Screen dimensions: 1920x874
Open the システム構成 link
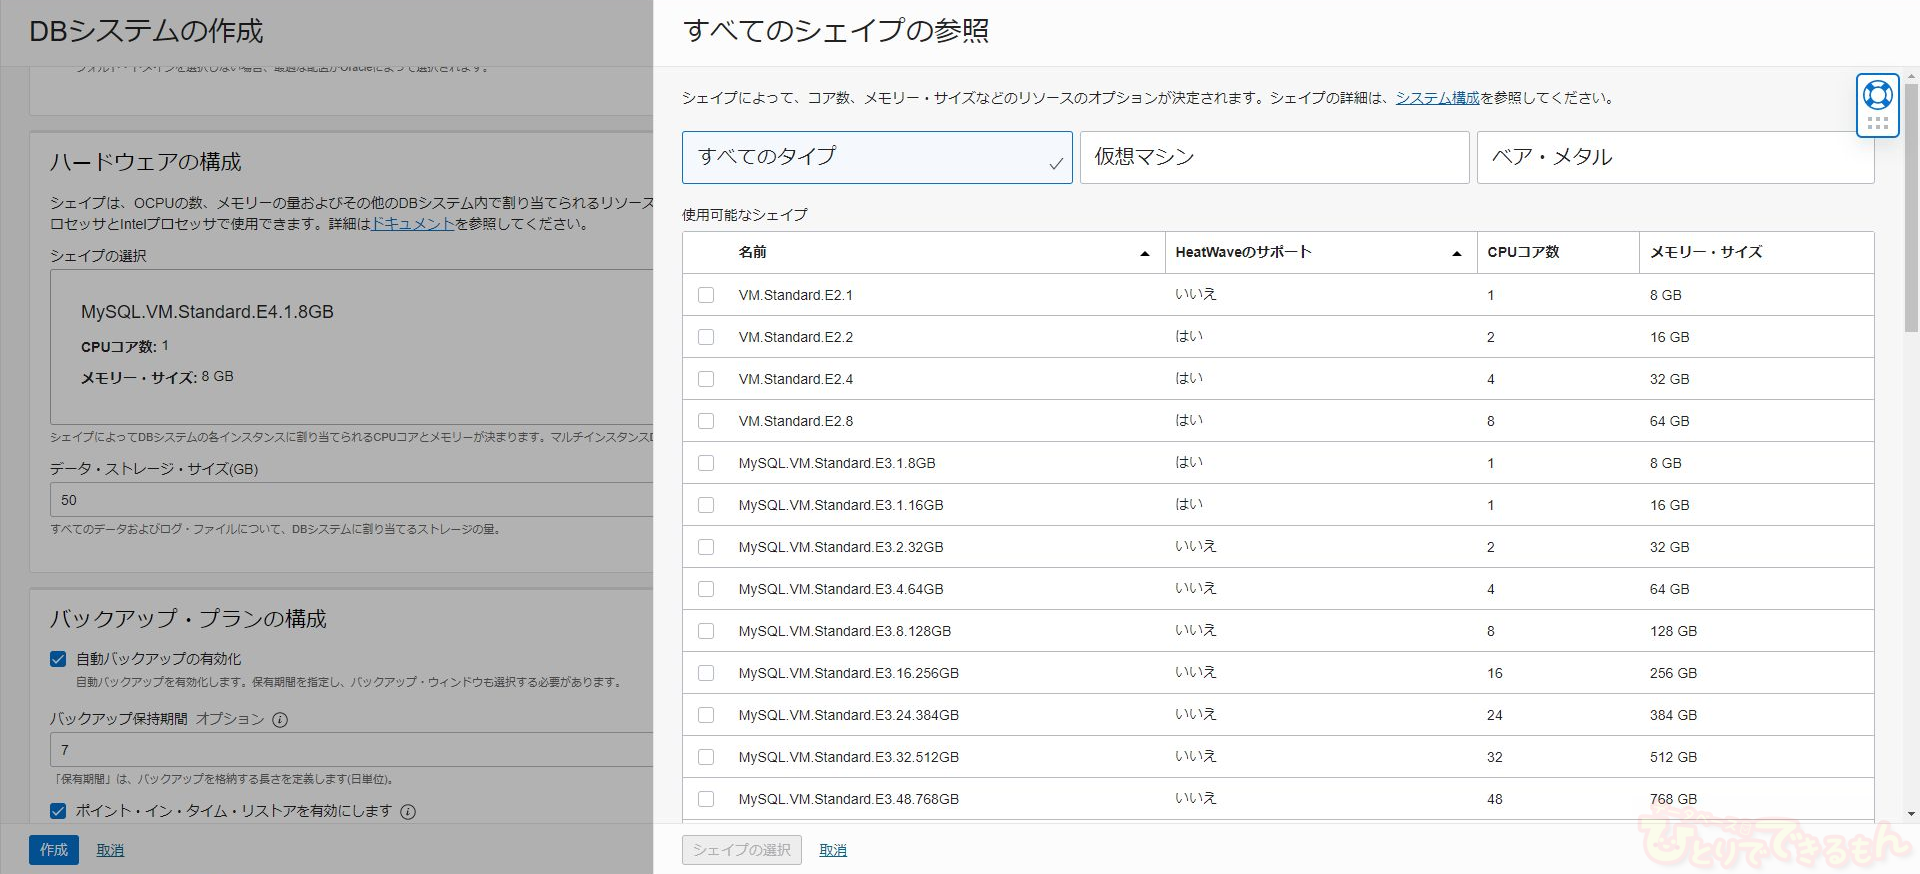(x=1437, y=98)
